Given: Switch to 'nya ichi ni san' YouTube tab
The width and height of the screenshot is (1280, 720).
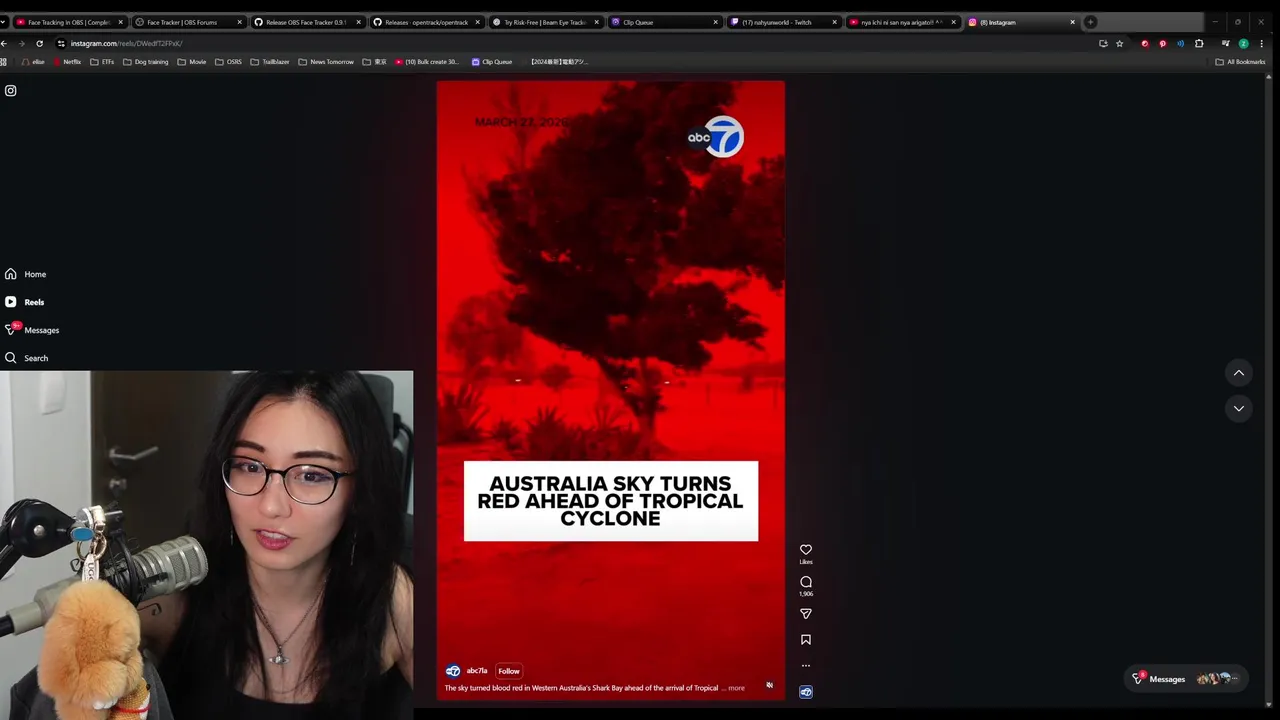Looking at the screenshot, I should pyautogui.click(x=902, y=22).
